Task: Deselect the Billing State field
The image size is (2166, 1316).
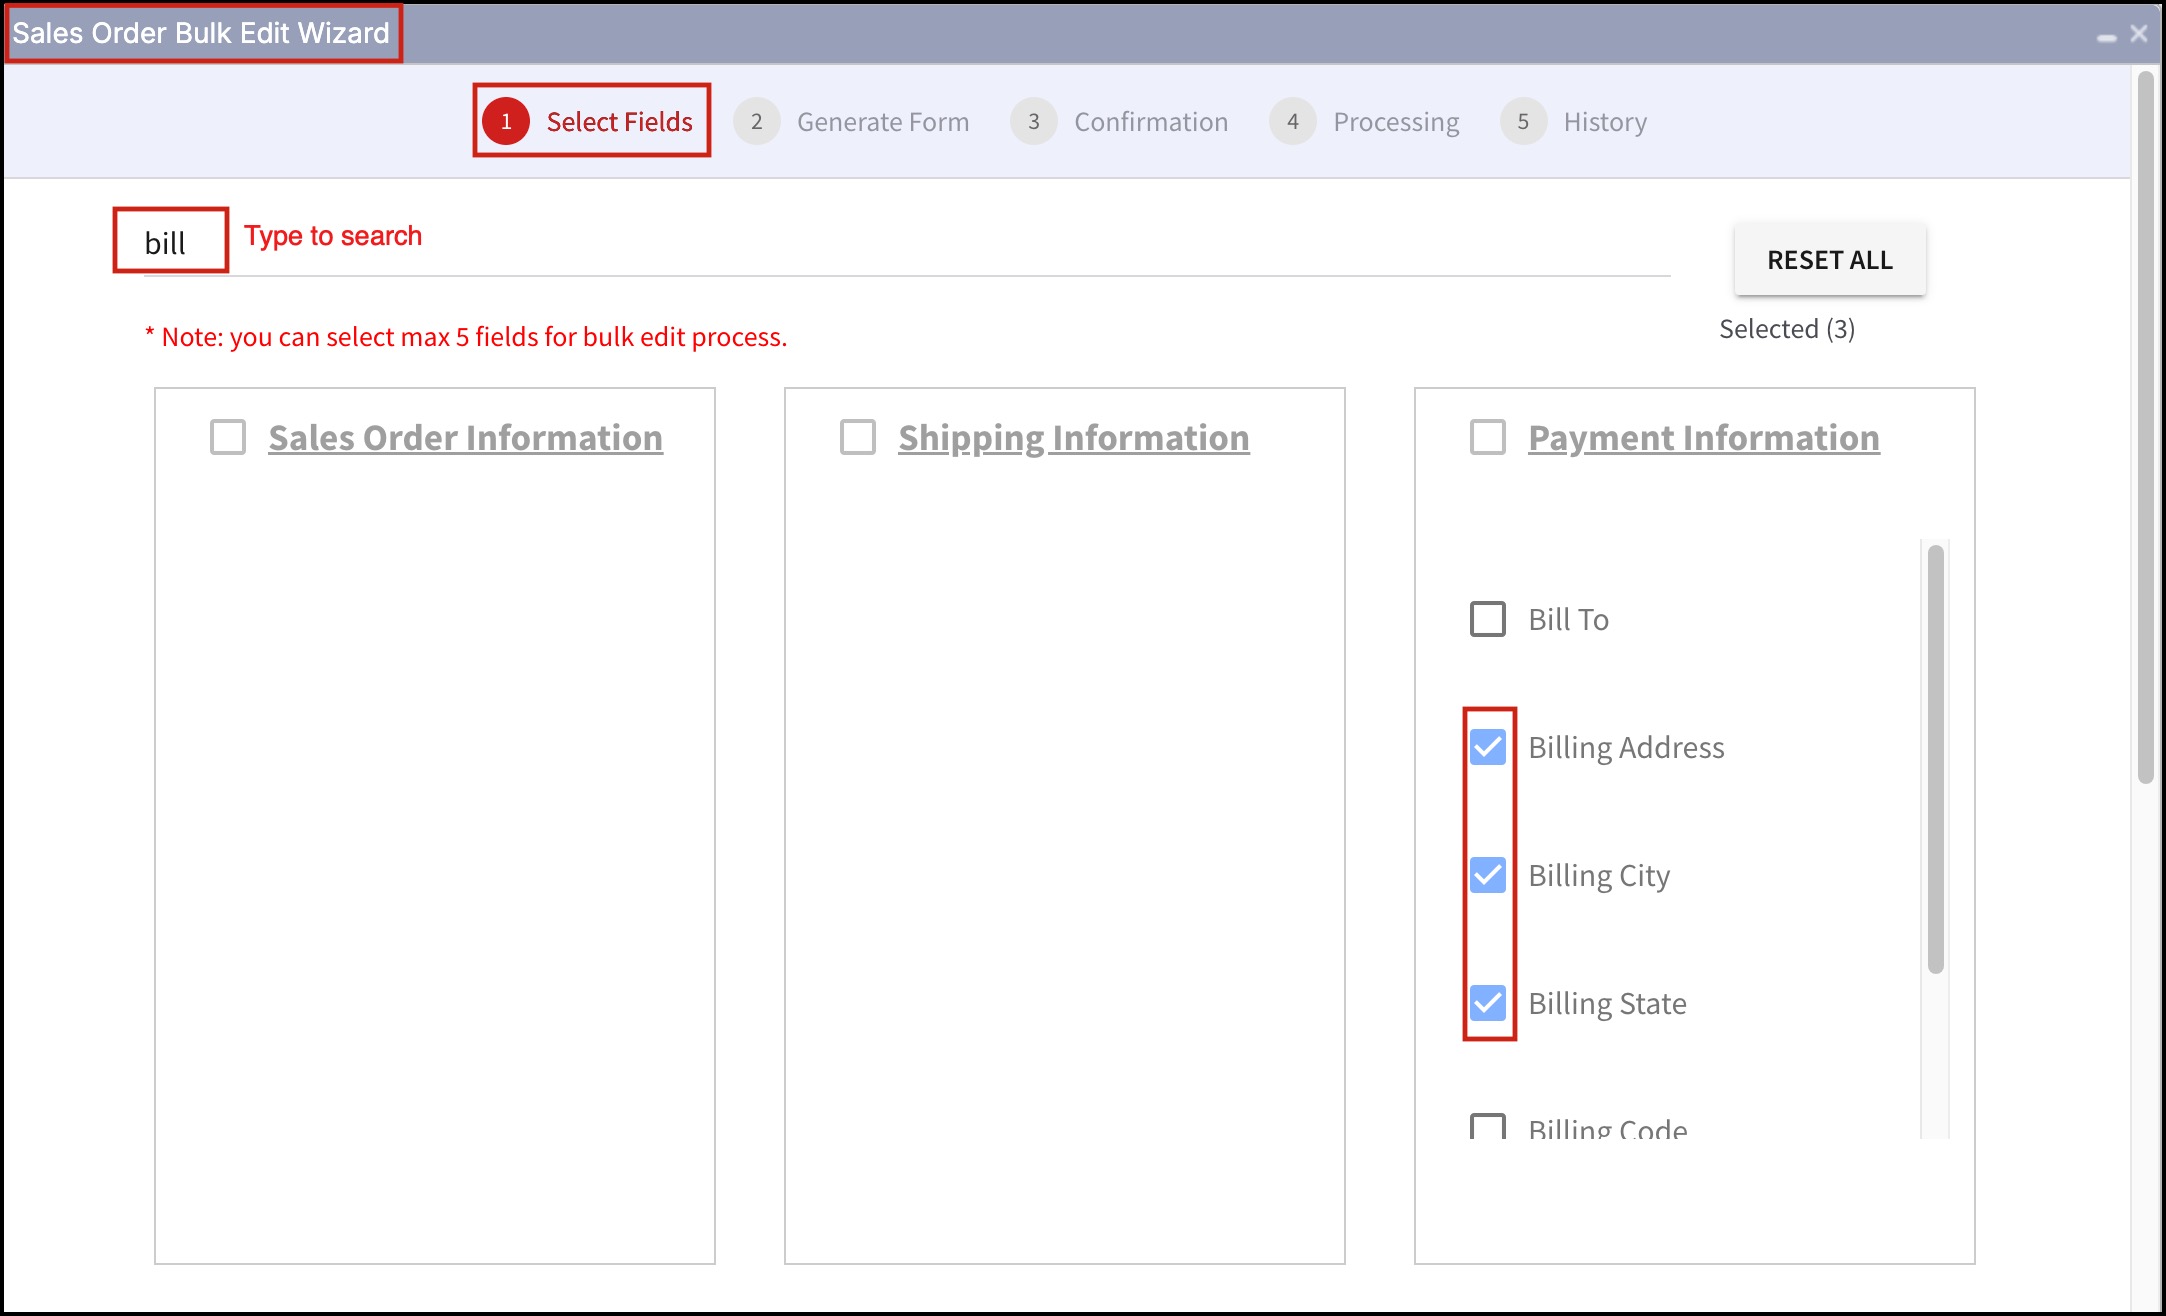Action: pos(1487,1003)
